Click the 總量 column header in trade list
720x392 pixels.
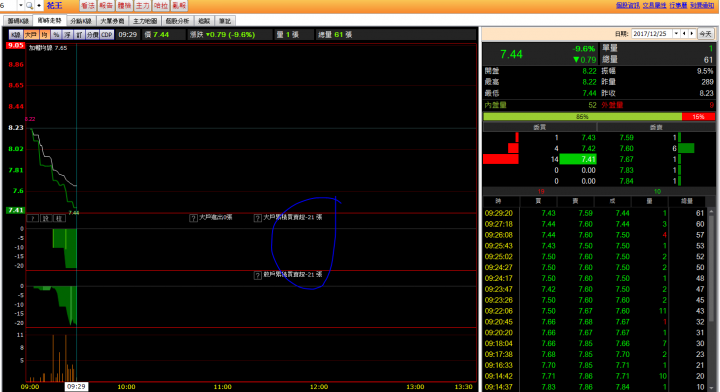click(x=686, y=201)
